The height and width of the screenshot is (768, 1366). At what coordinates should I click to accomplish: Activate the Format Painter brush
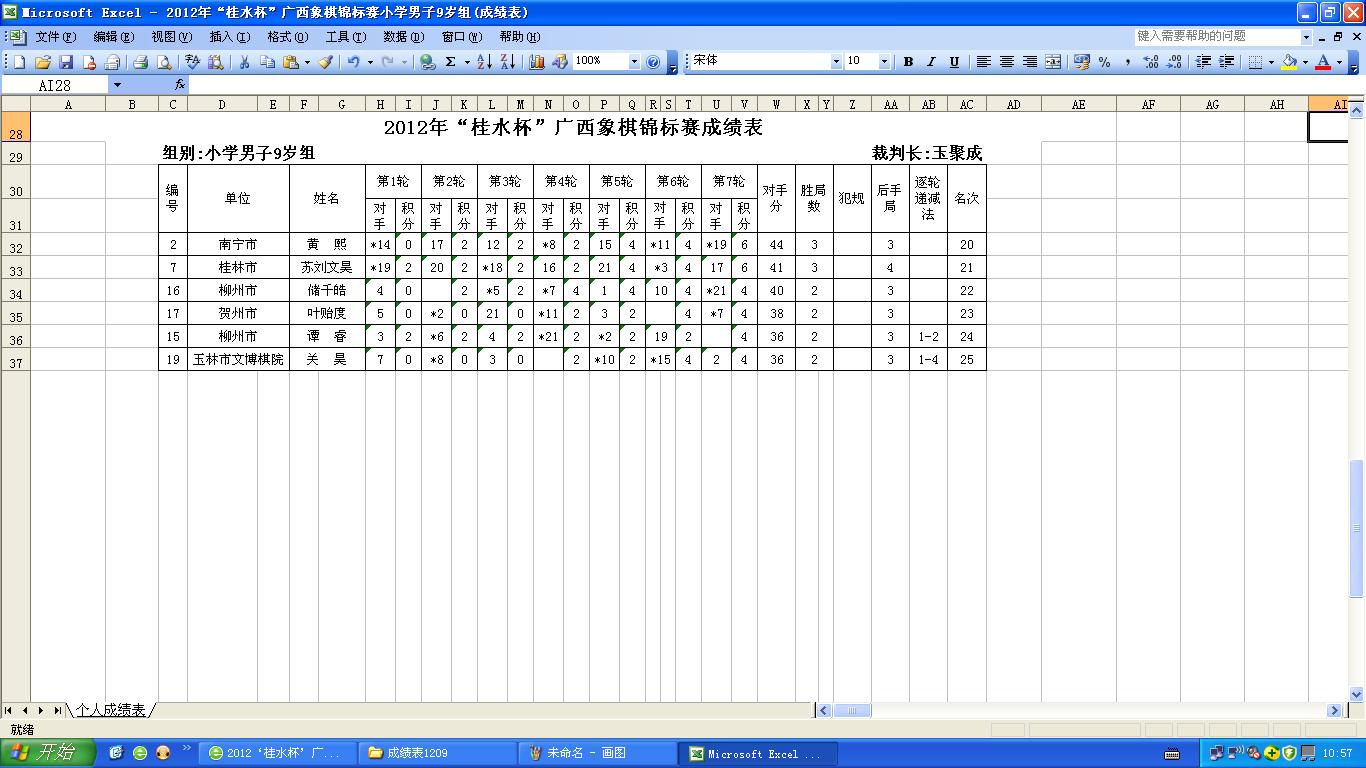coord(325,62)
